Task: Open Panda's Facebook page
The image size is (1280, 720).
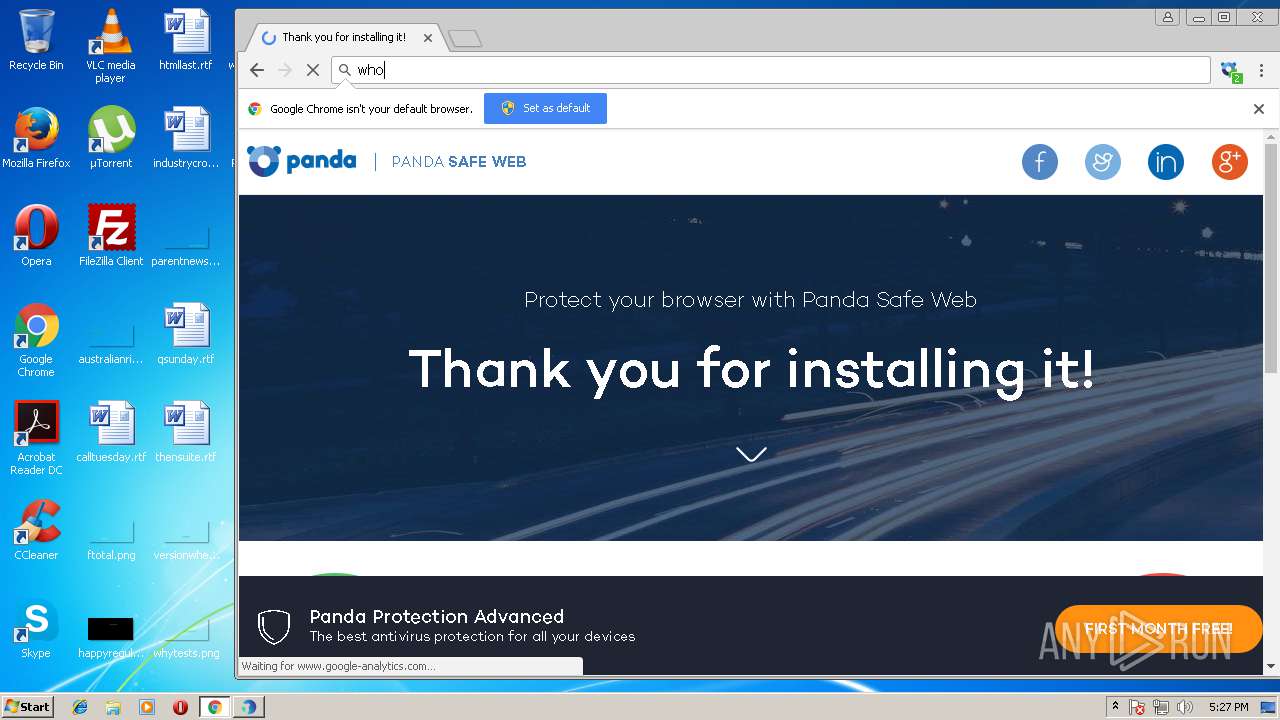Action: [1040, 162]
